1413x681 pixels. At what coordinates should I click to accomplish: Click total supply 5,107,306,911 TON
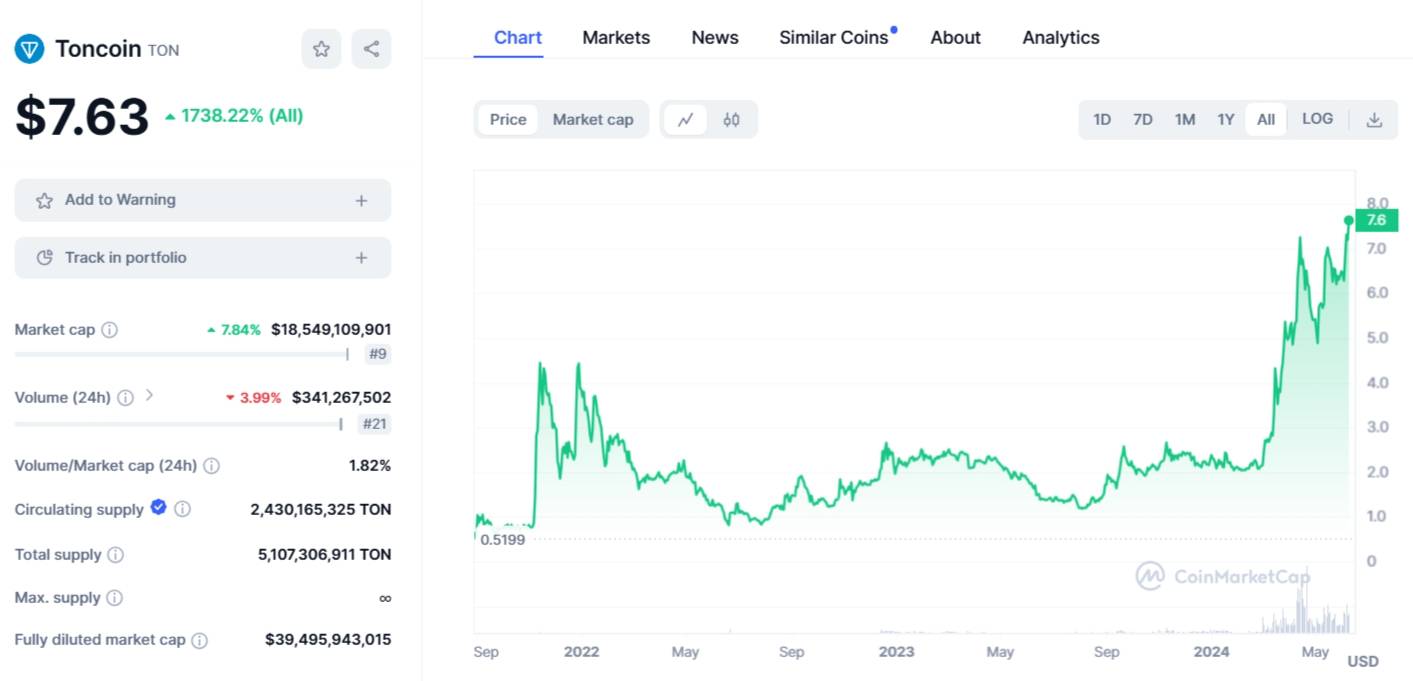coord(325,554)
